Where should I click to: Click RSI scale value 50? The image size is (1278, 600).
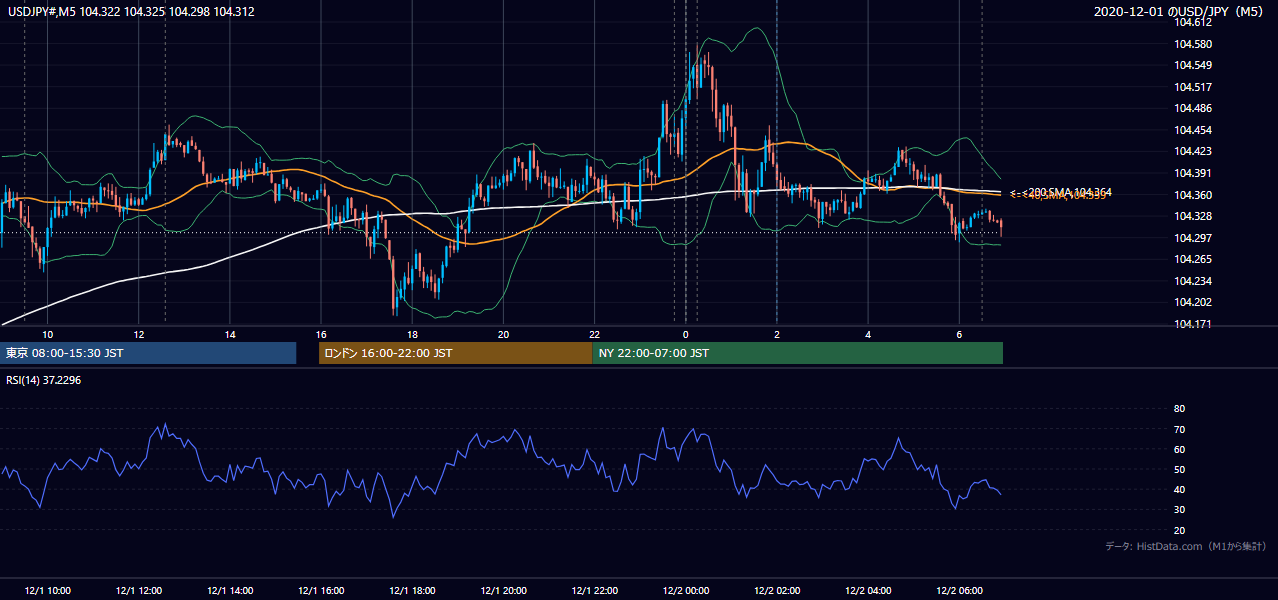[1179, 469]
